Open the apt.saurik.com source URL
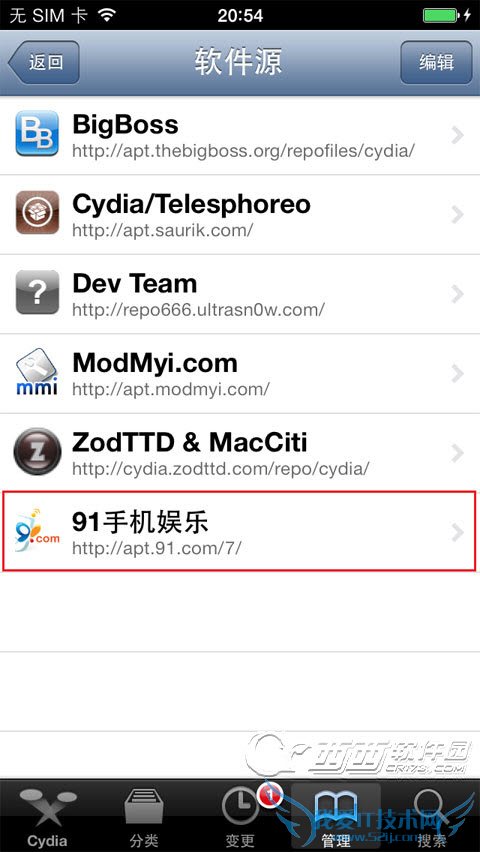 point(163,230)
